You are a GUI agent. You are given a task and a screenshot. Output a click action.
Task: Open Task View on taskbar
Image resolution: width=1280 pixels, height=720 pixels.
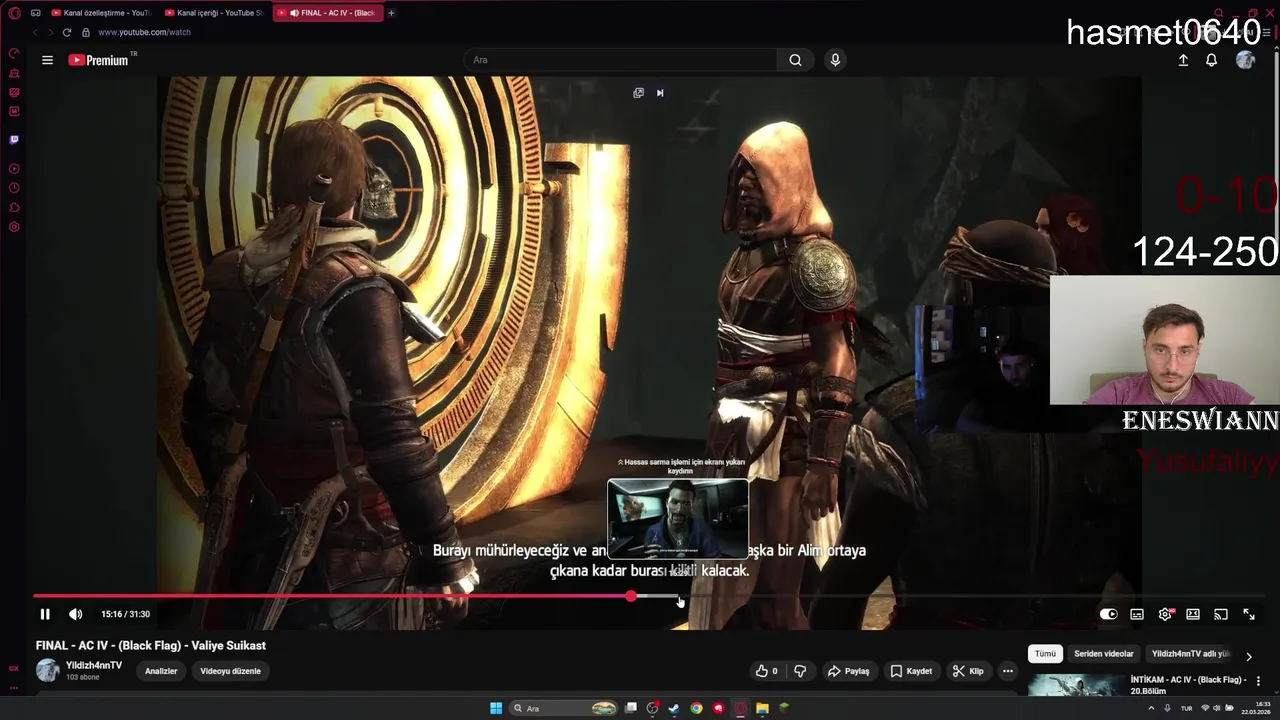(x=631, y=708)
